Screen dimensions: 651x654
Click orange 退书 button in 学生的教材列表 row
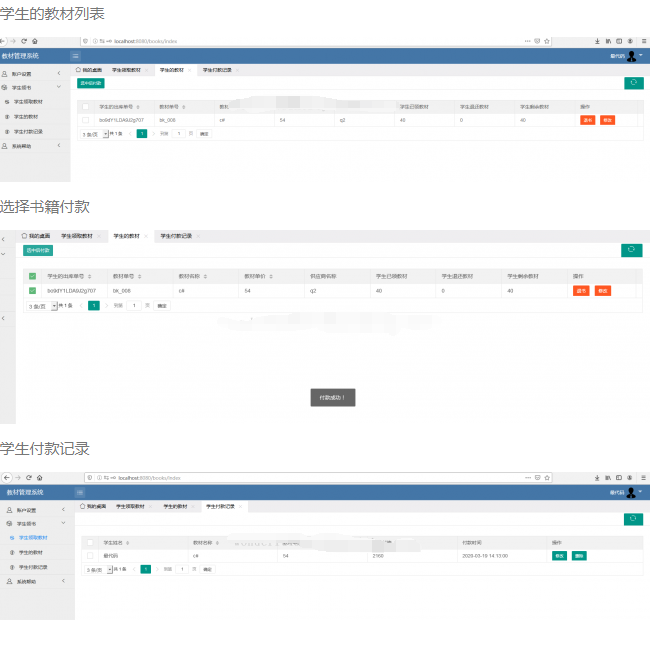pyautogui.click(x=587, y=120)
